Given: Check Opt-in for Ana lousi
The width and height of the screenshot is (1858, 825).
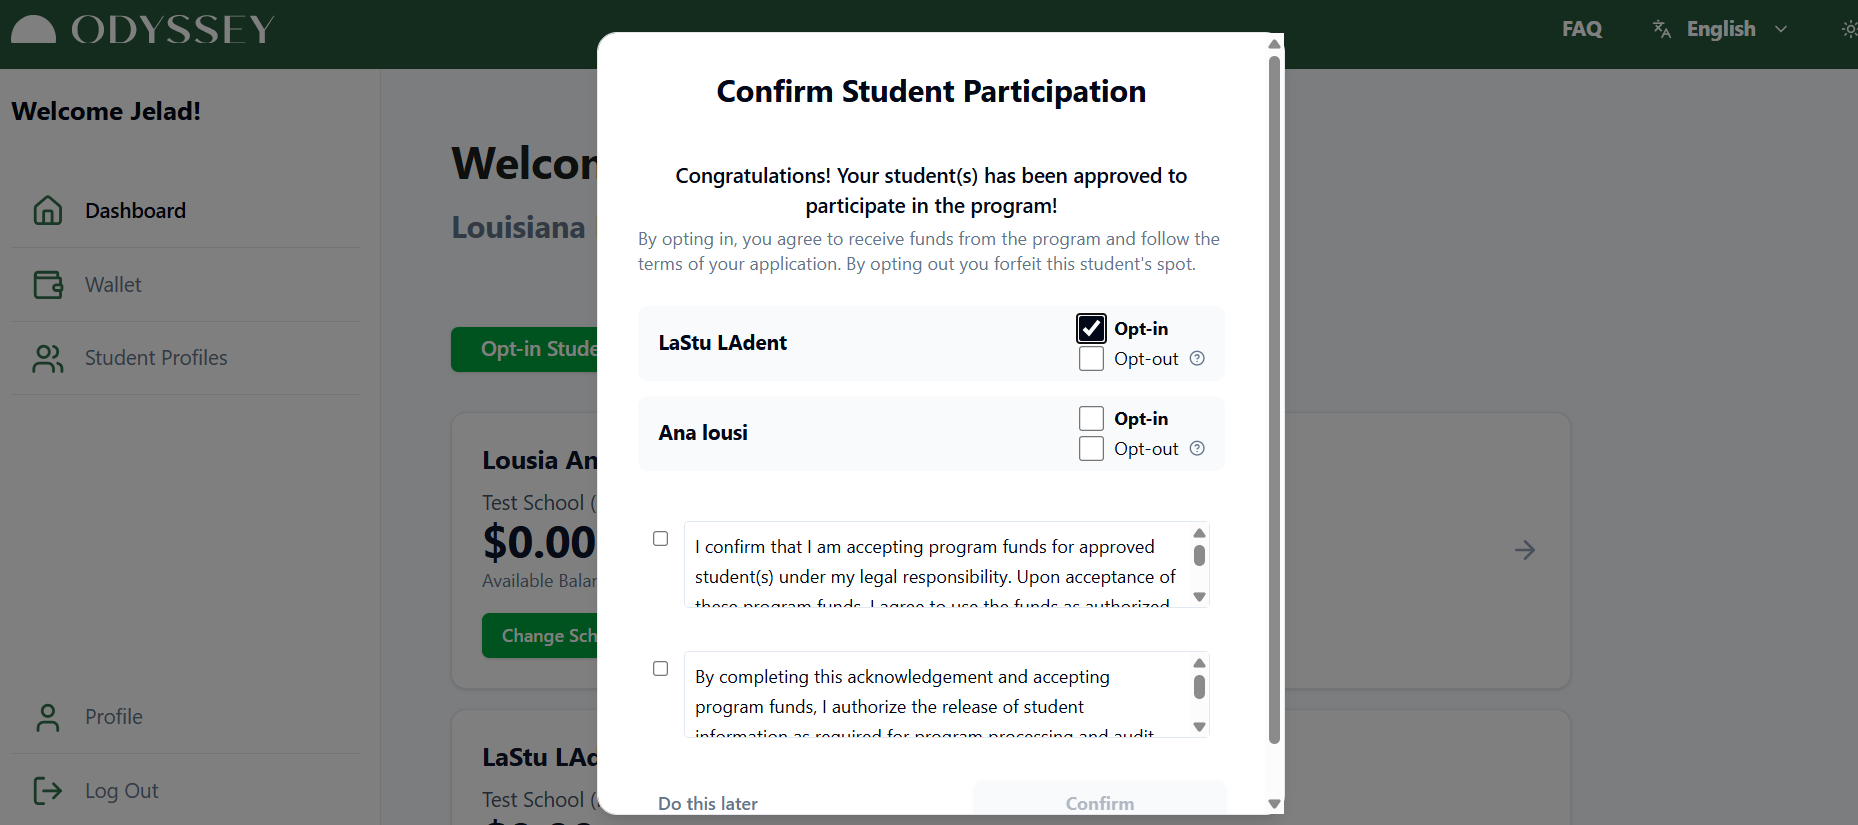Looking at the screenshot, I should pos(1091,419).
